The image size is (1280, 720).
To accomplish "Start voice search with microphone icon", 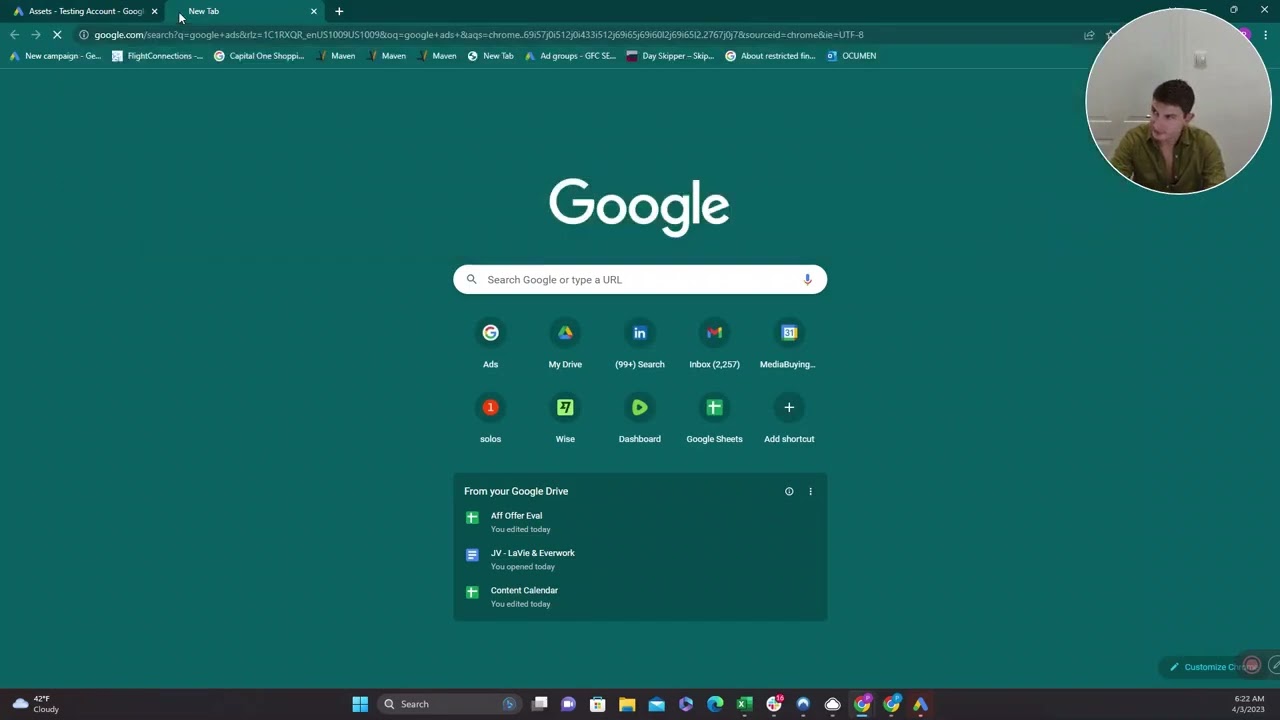I will click(807, 280).
